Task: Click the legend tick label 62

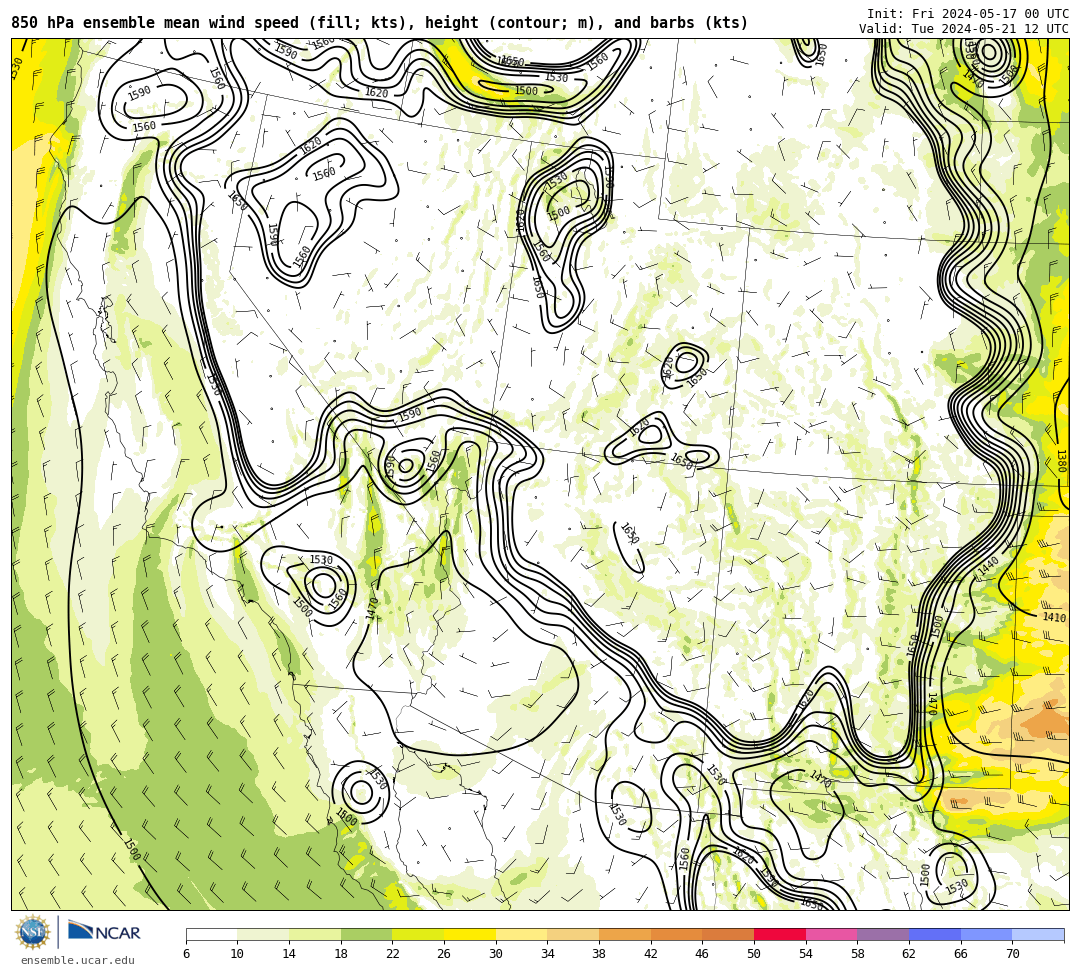Action: [909, 954]
